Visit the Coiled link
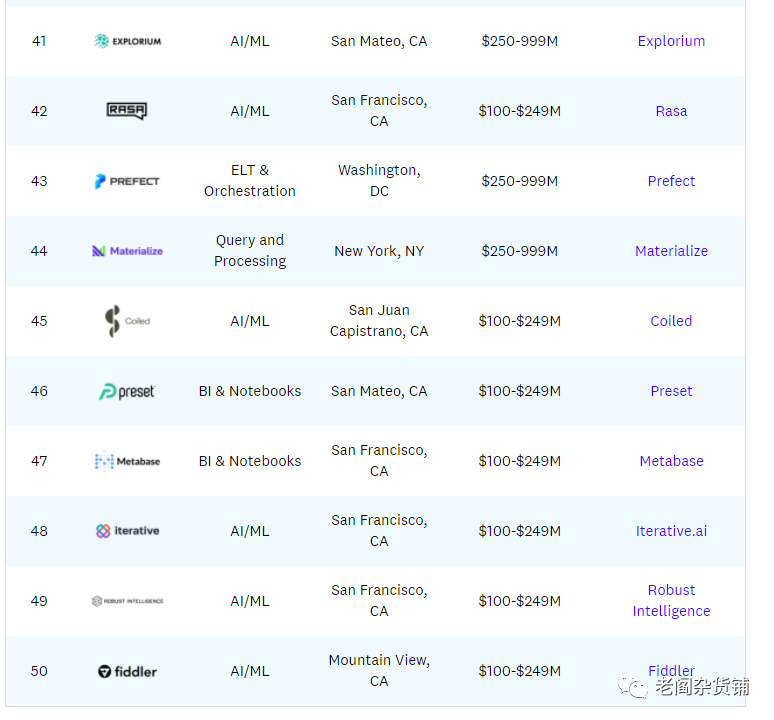Image resolution: width=774 pixels, height=720 pixels. (671, 321)
